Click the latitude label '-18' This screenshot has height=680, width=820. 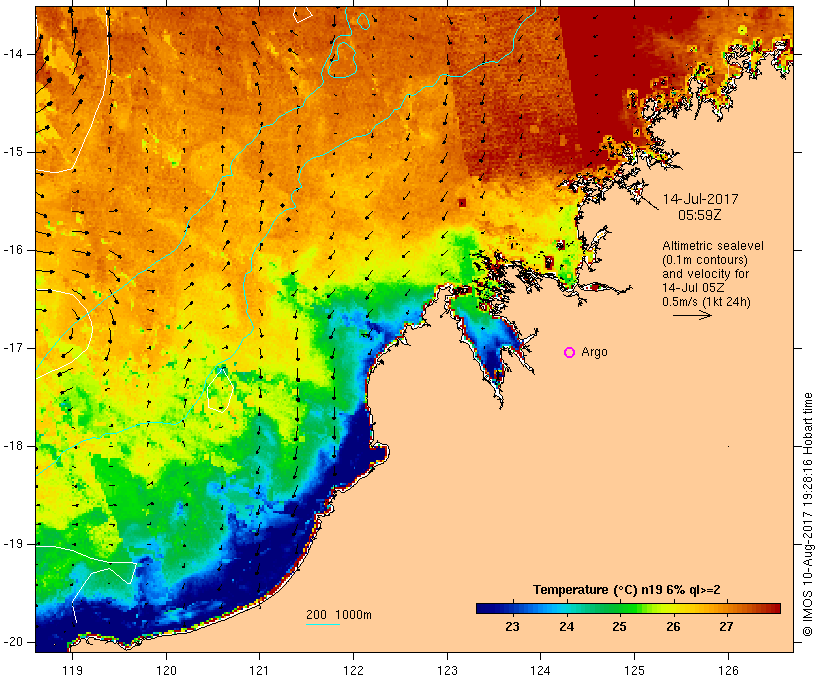12,446
